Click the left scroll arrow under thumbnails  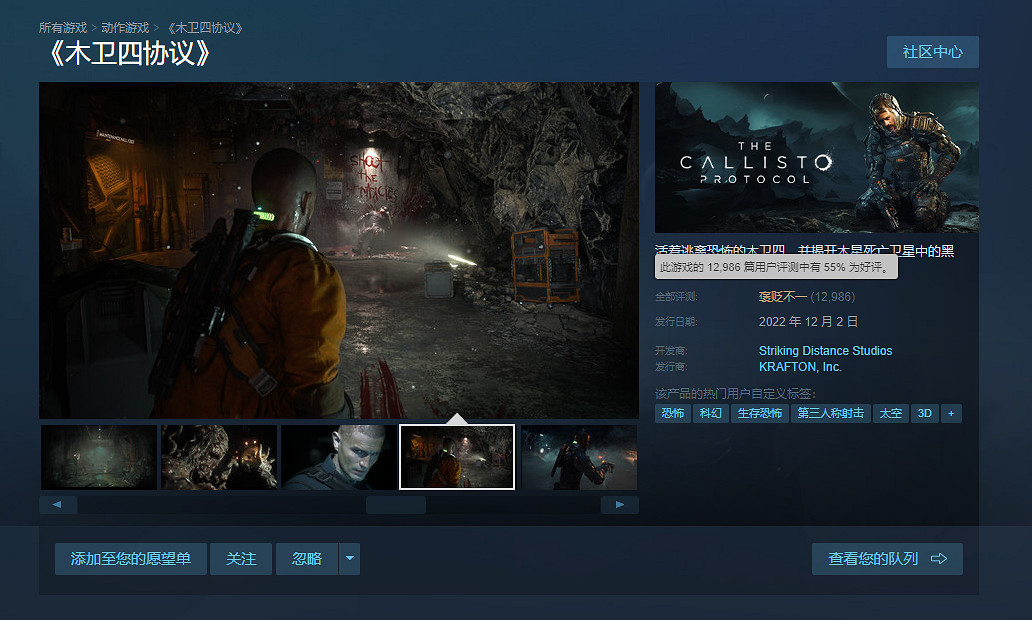point(57,505)
